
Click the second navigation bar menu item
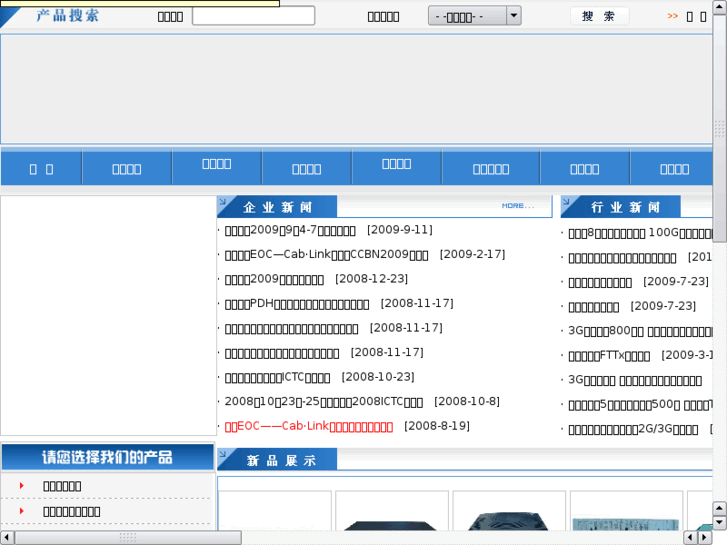point(127,169)
